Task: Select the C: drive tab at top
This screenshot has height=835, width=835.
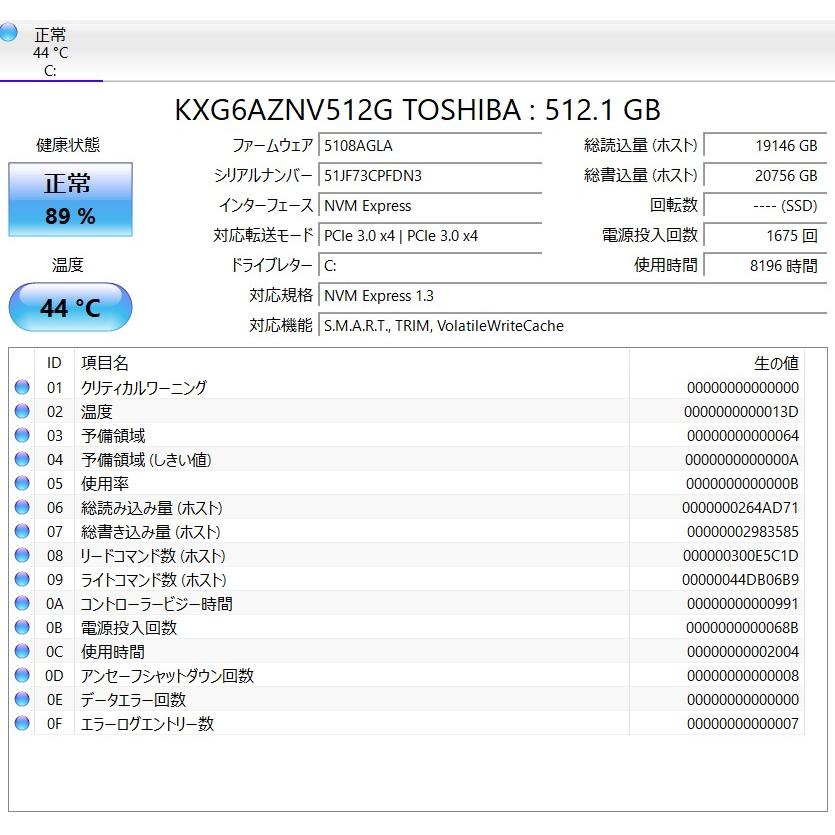Action: 51,52
